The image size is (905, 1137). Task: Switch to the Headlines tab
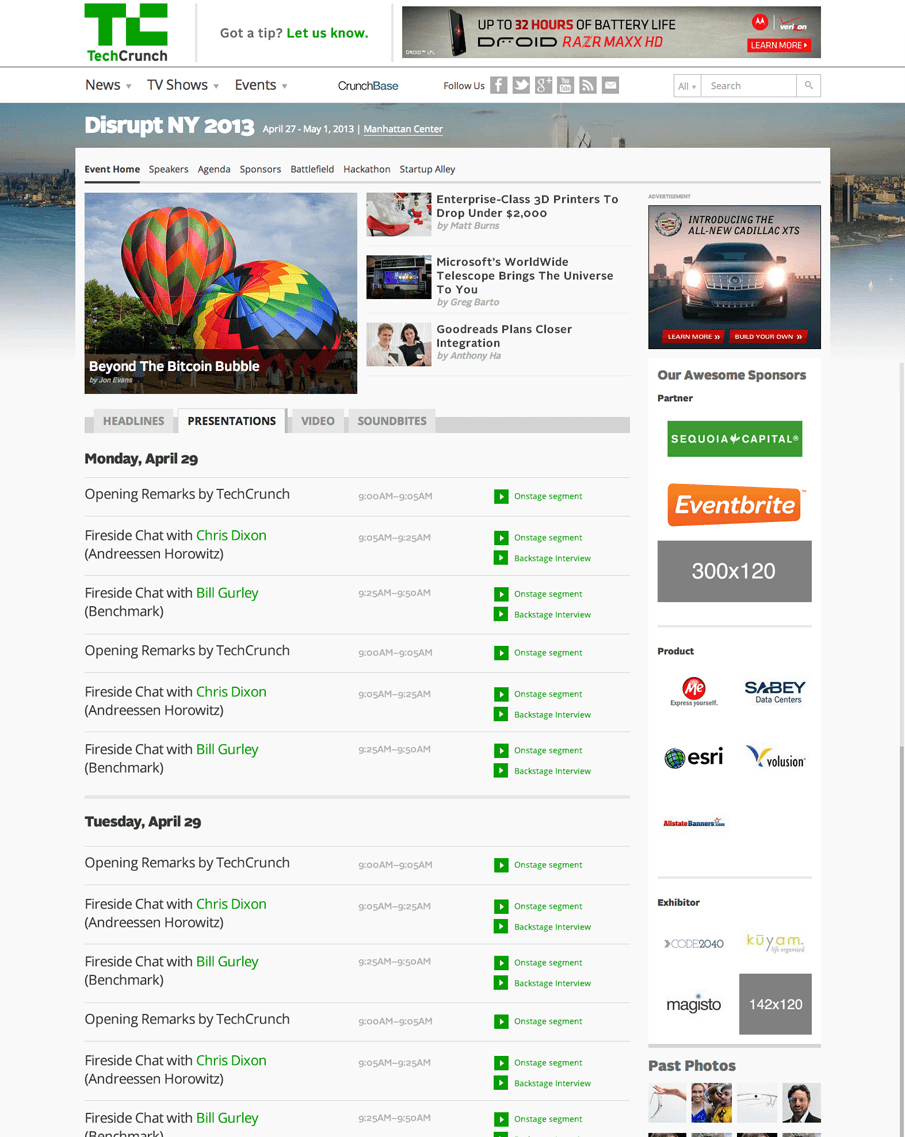(x=133, y=421)
